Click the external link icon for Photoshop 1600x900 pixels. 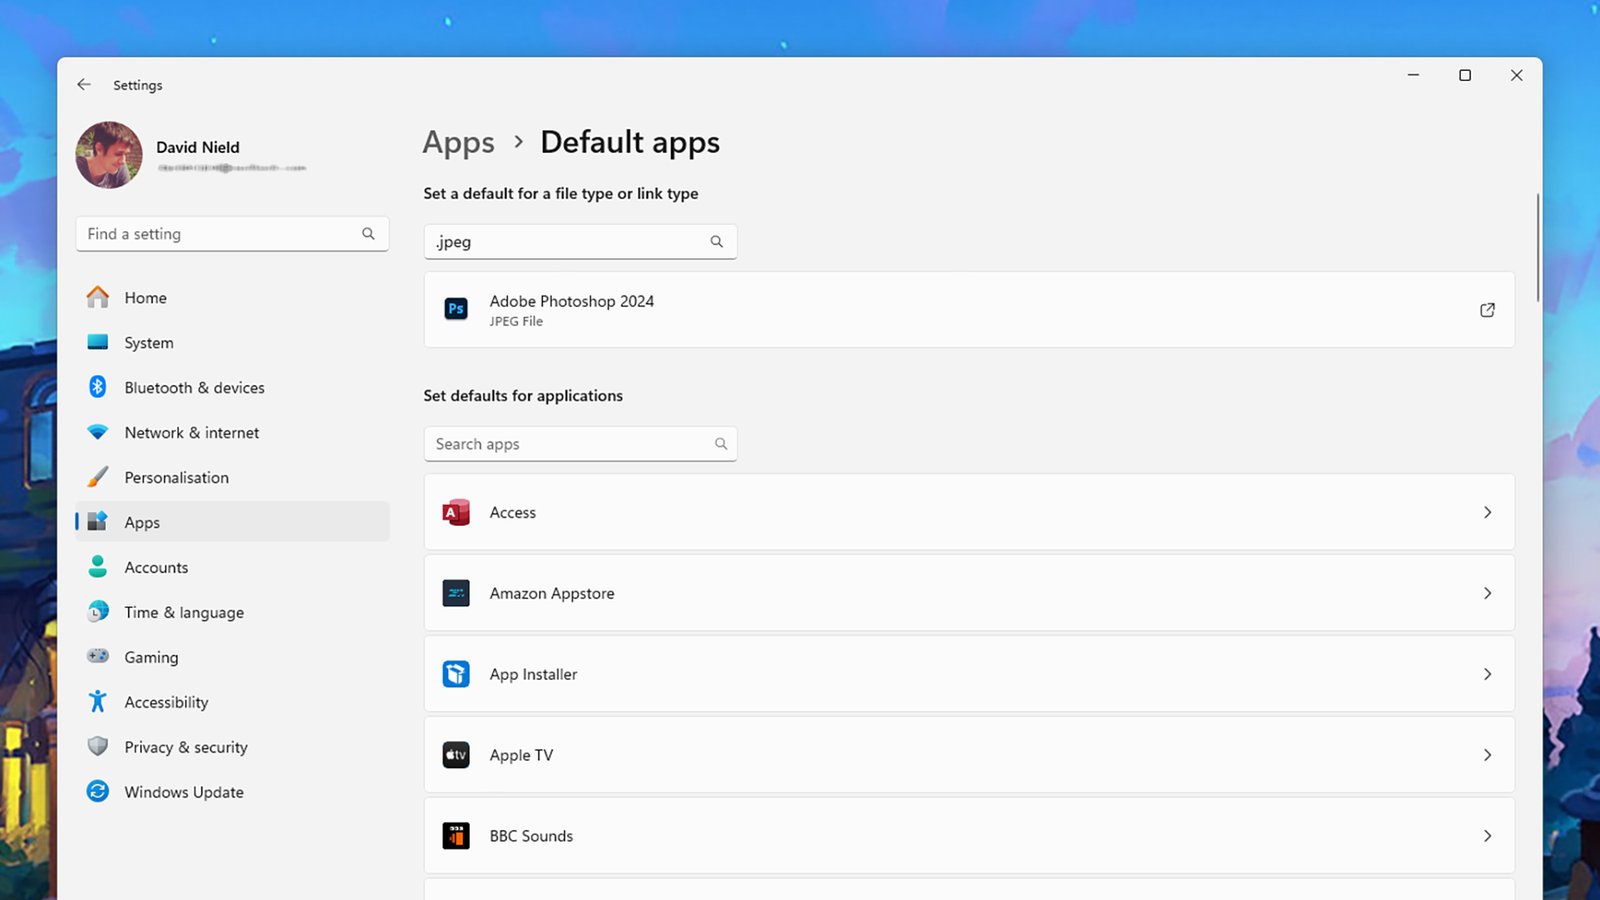[1487, 310]
